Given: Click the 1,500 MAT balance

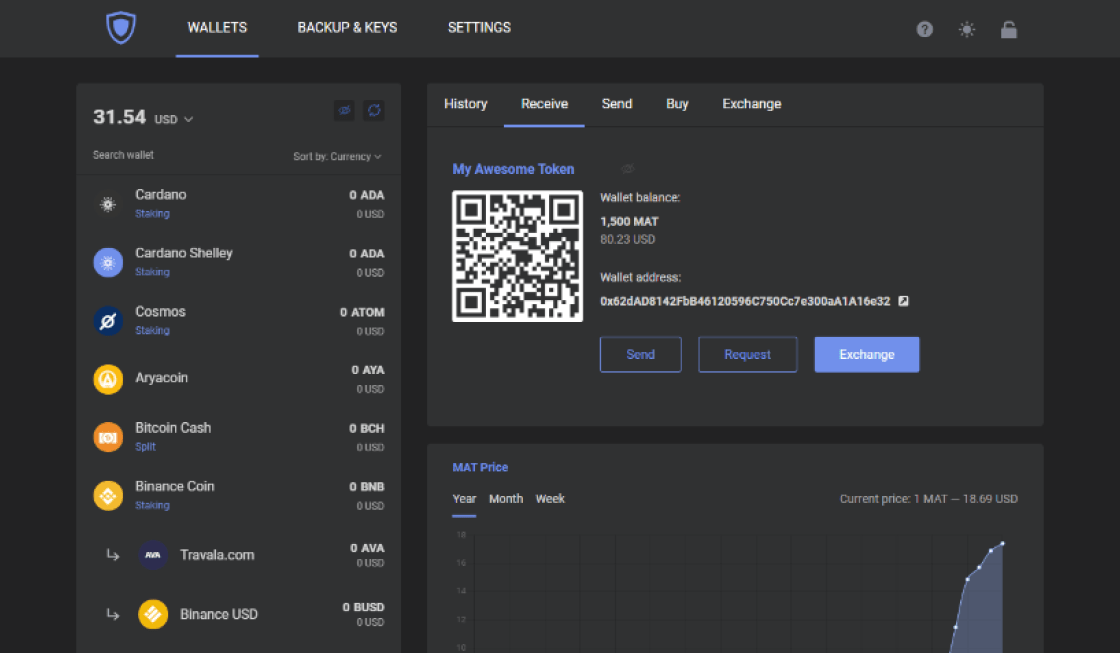Looking at the screenshot, I should tap(629, 222).
